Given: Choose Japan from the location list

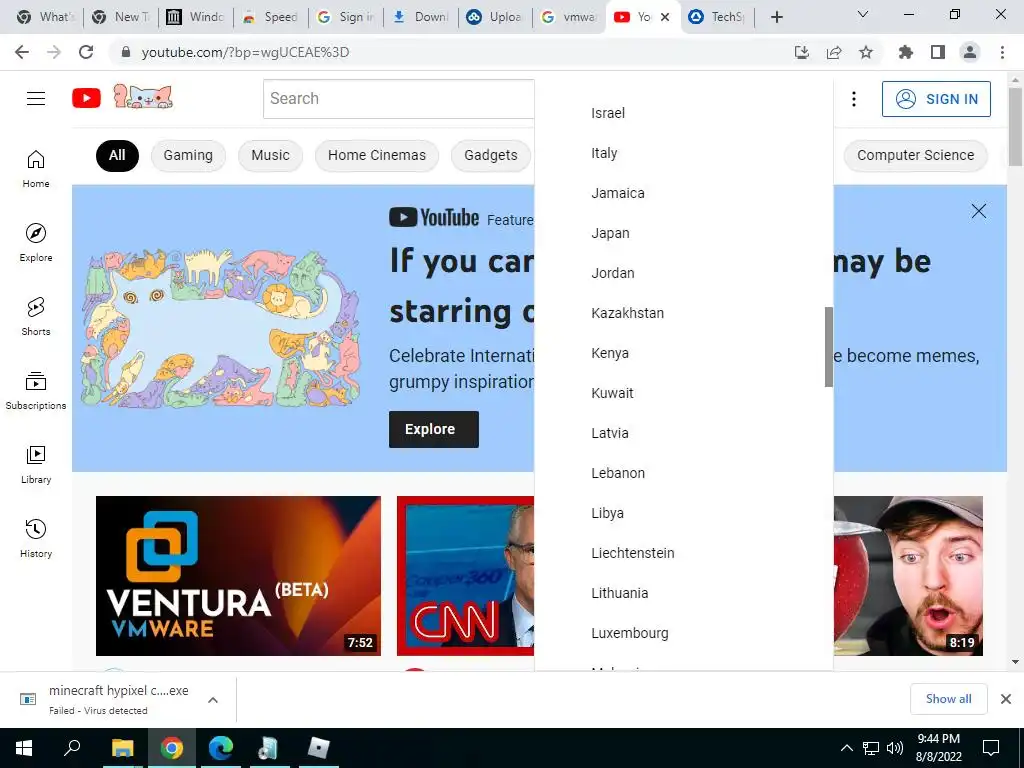Looking at the screenshot, I should click(684, 233).
